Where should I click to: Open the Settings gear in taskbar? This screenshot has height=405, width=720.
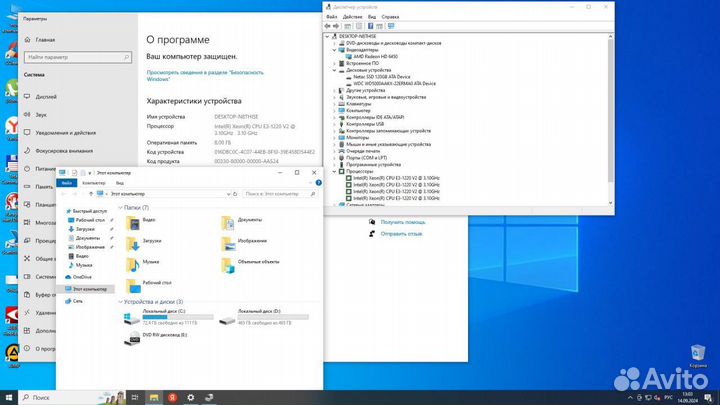191,398
